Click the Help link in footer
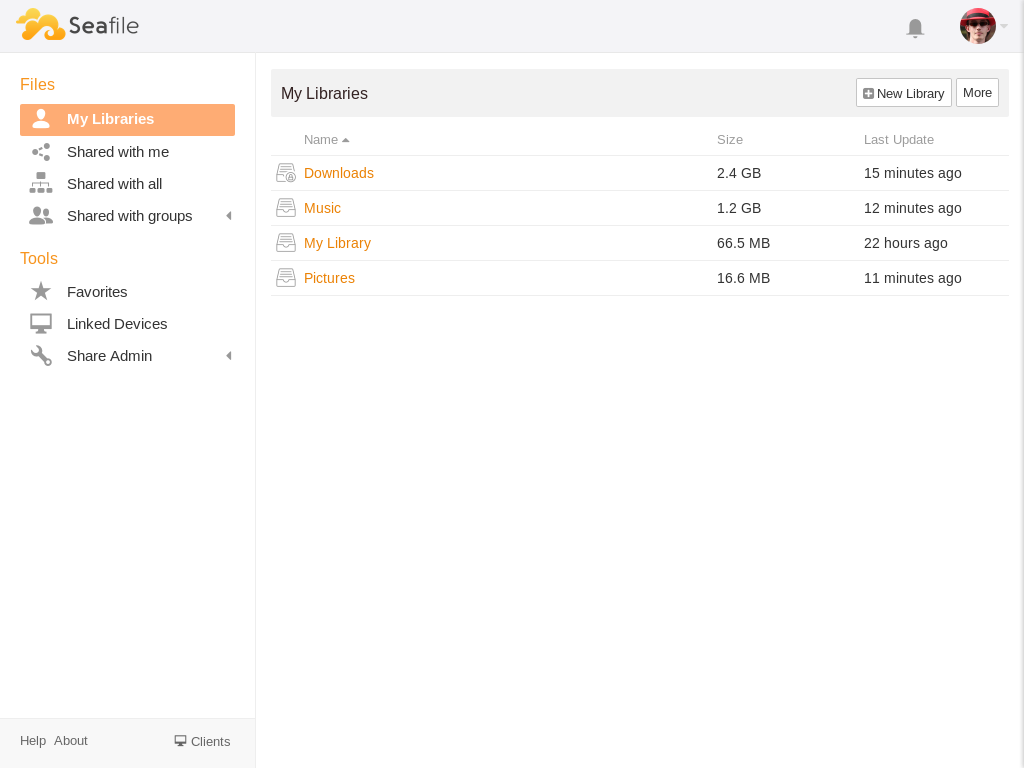Viewport: 1024px width, 768px height. 33,741
